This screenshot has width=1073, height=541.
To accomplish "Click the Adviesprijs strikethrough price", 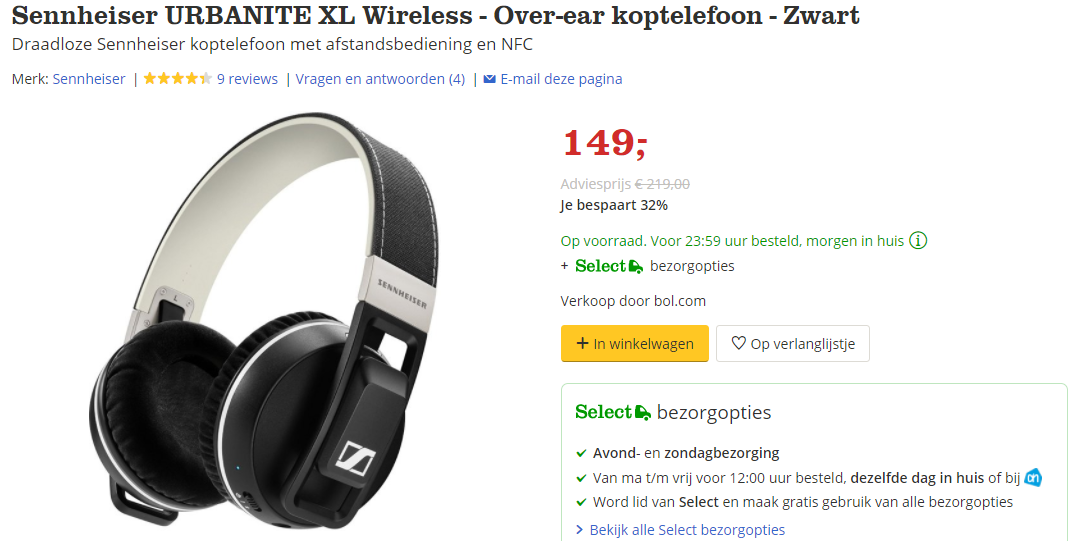I will 662,184.
